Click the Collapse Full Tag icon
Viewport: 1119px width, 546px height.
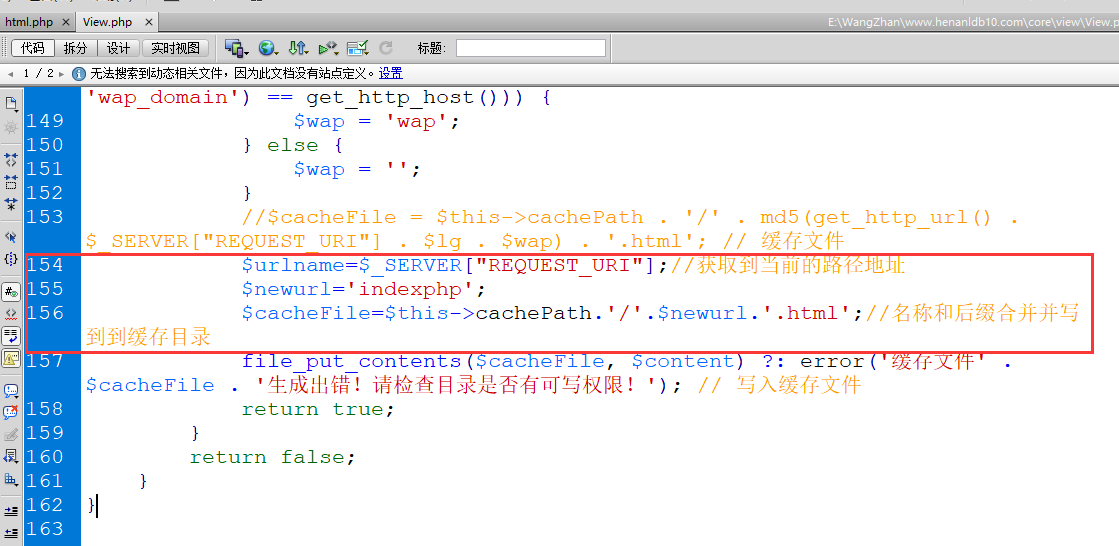(x=11, y=159)
